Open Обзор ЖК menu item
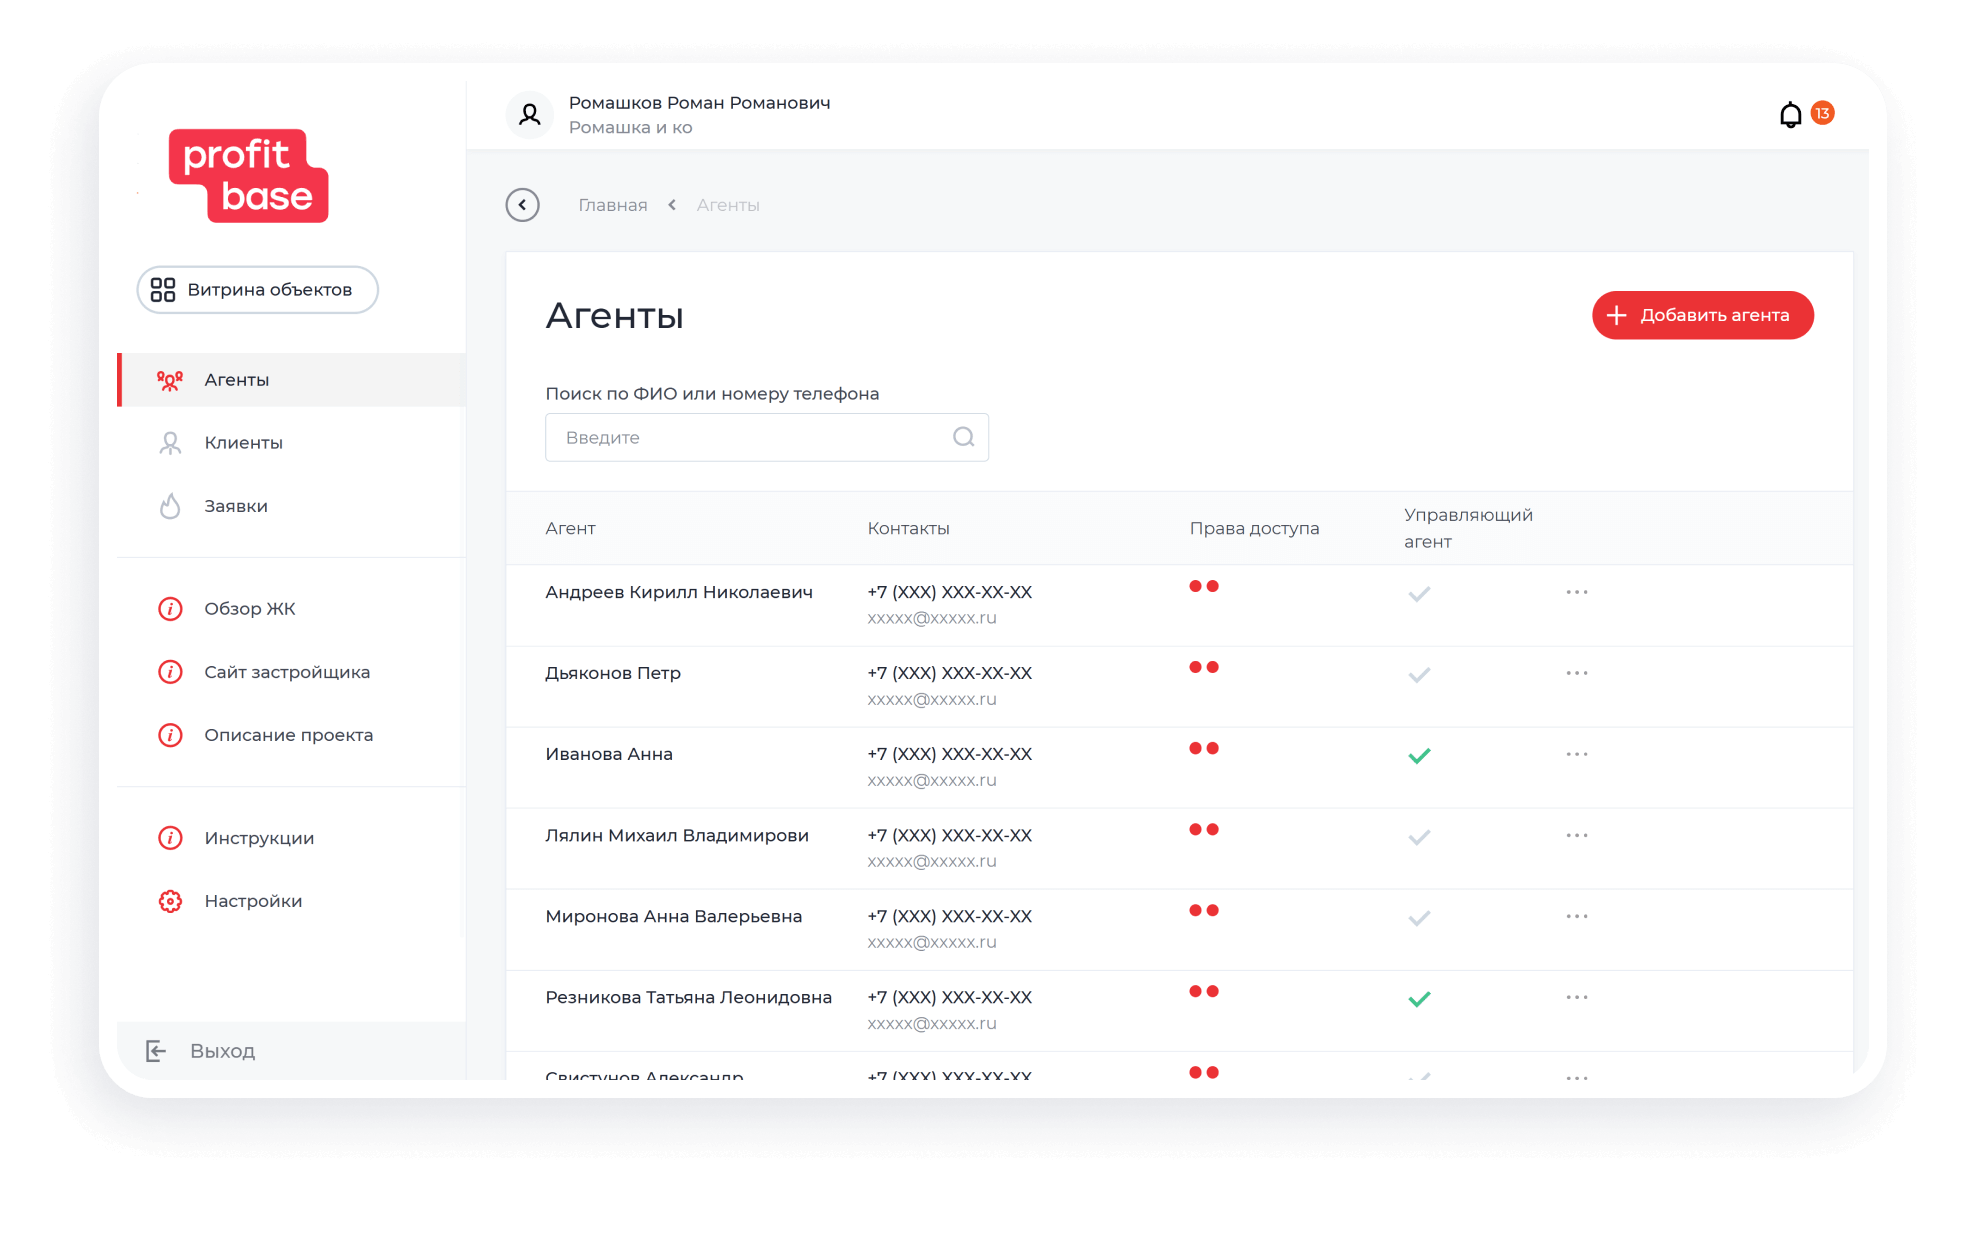The width and height of the screenshot is (1986, 1233). coord(250,609)
